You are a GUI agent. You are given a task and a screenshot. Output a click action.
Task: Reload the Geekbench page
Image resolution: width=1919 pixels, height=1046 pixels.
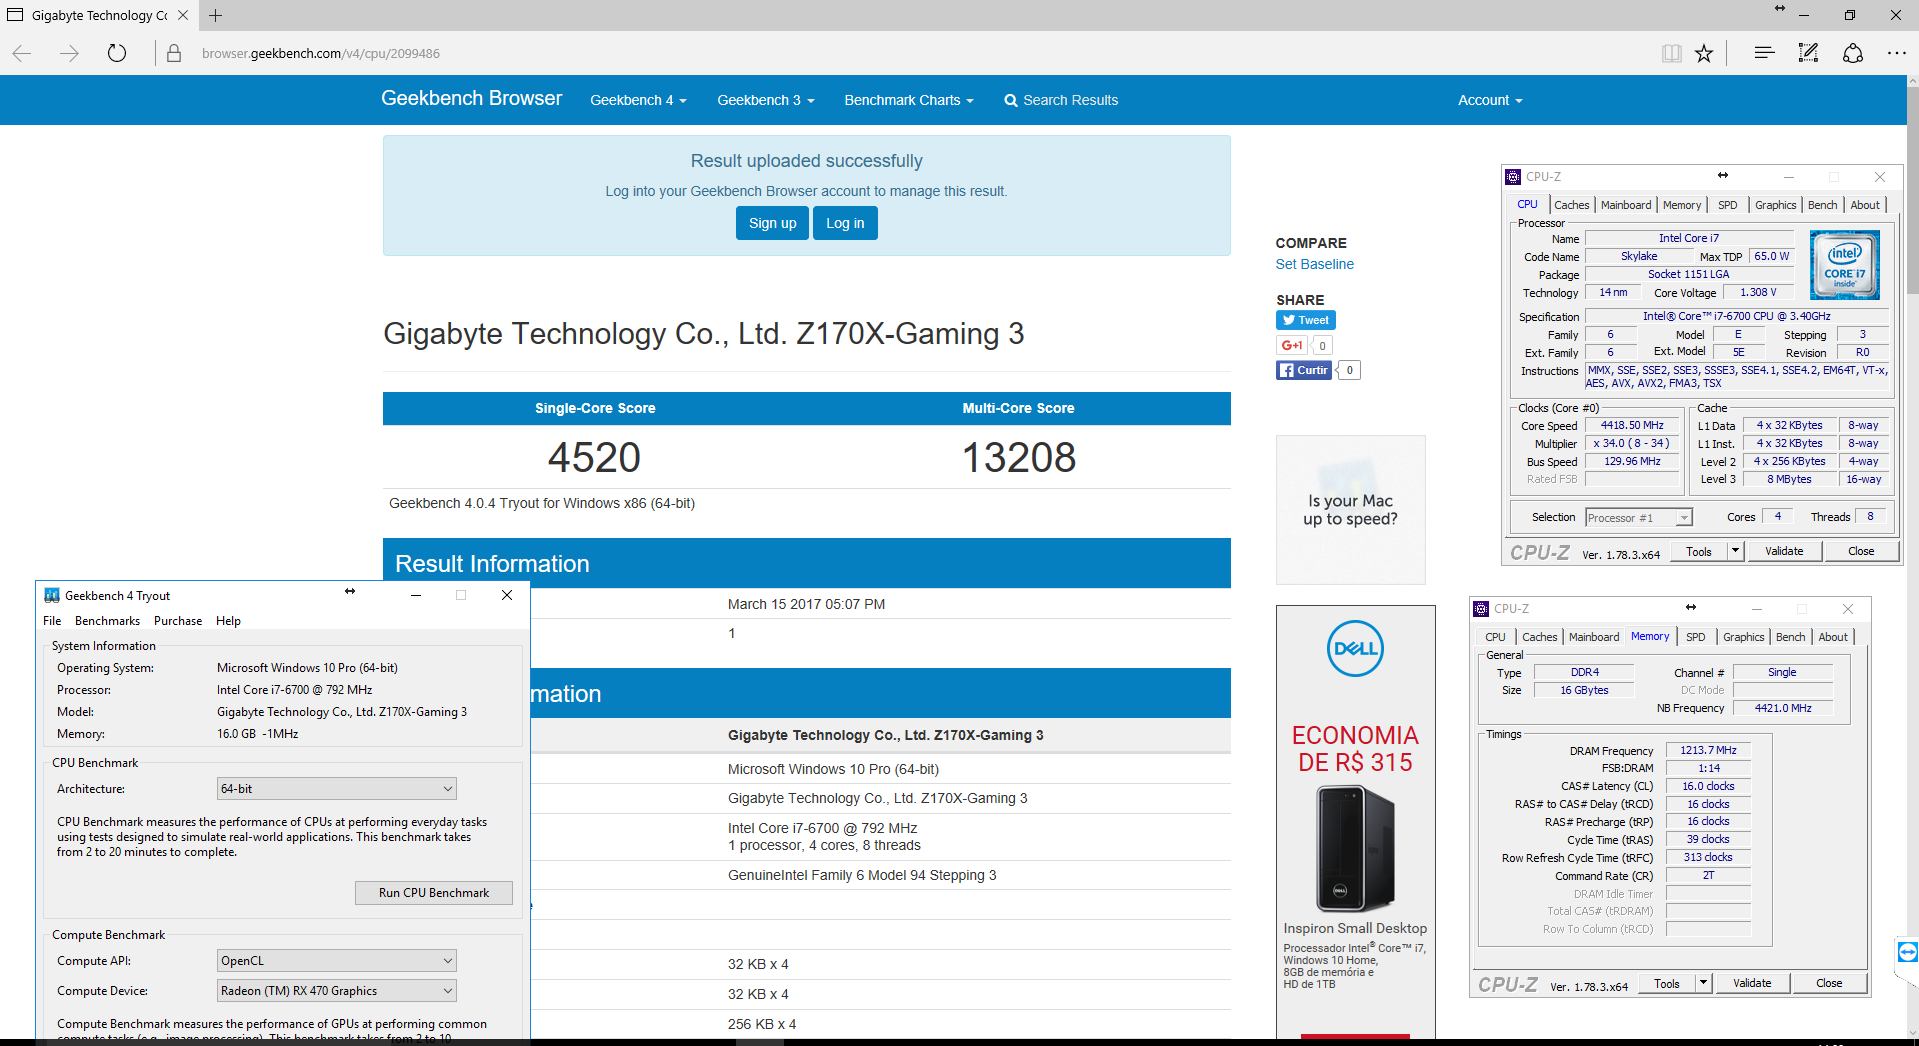pos(117,53)
